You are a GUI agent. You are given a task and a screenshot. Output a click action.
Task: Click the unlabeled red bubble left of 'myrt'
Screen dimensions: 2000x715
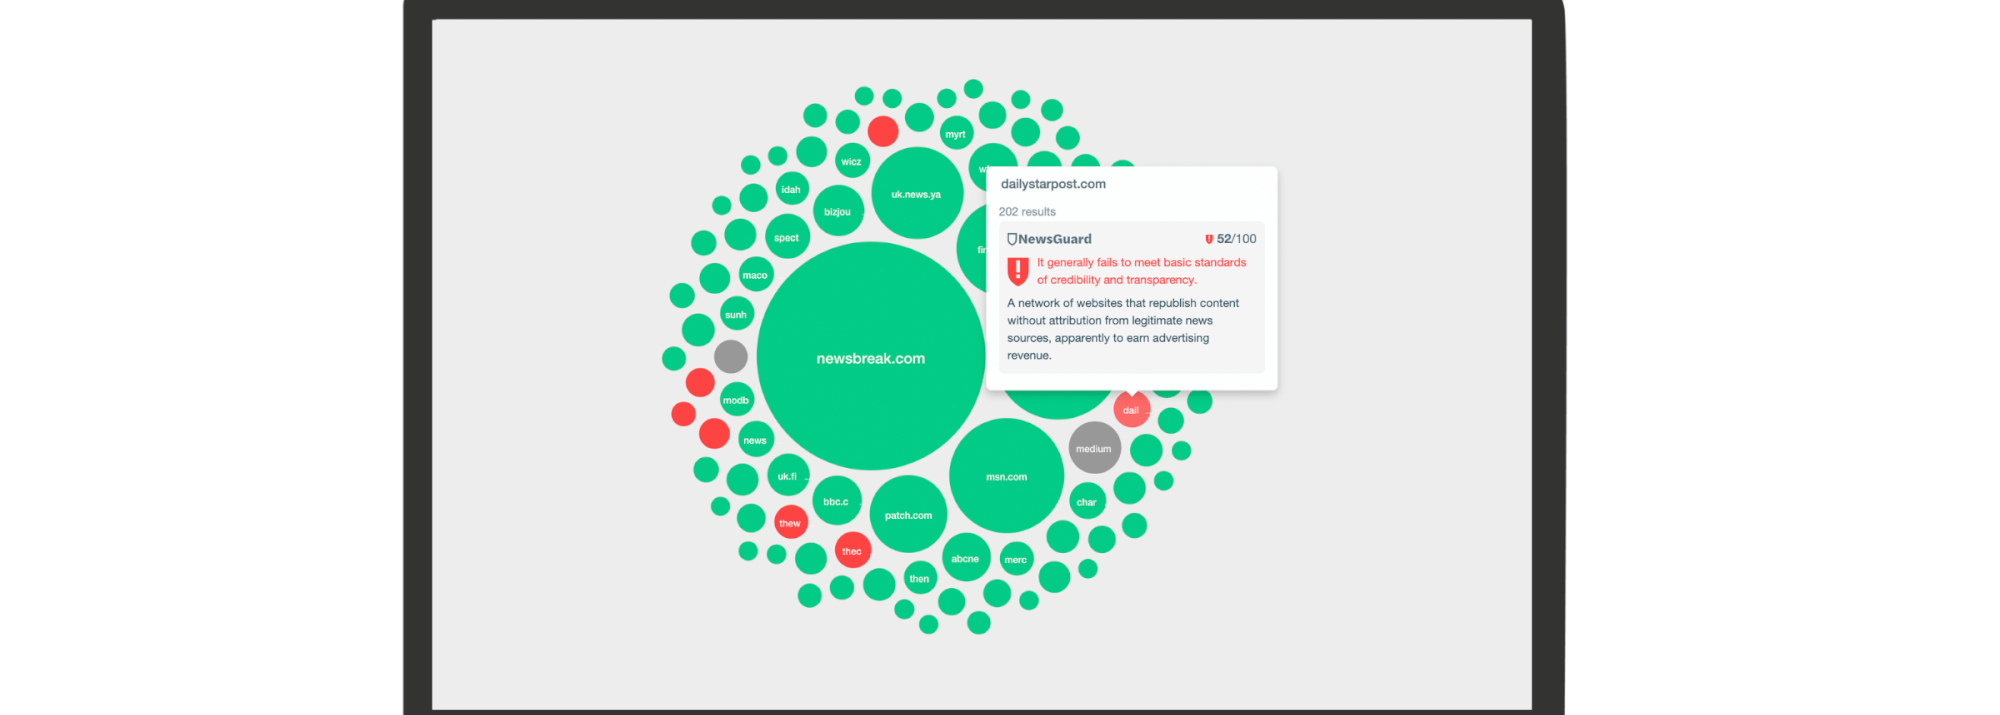[883, 131]
